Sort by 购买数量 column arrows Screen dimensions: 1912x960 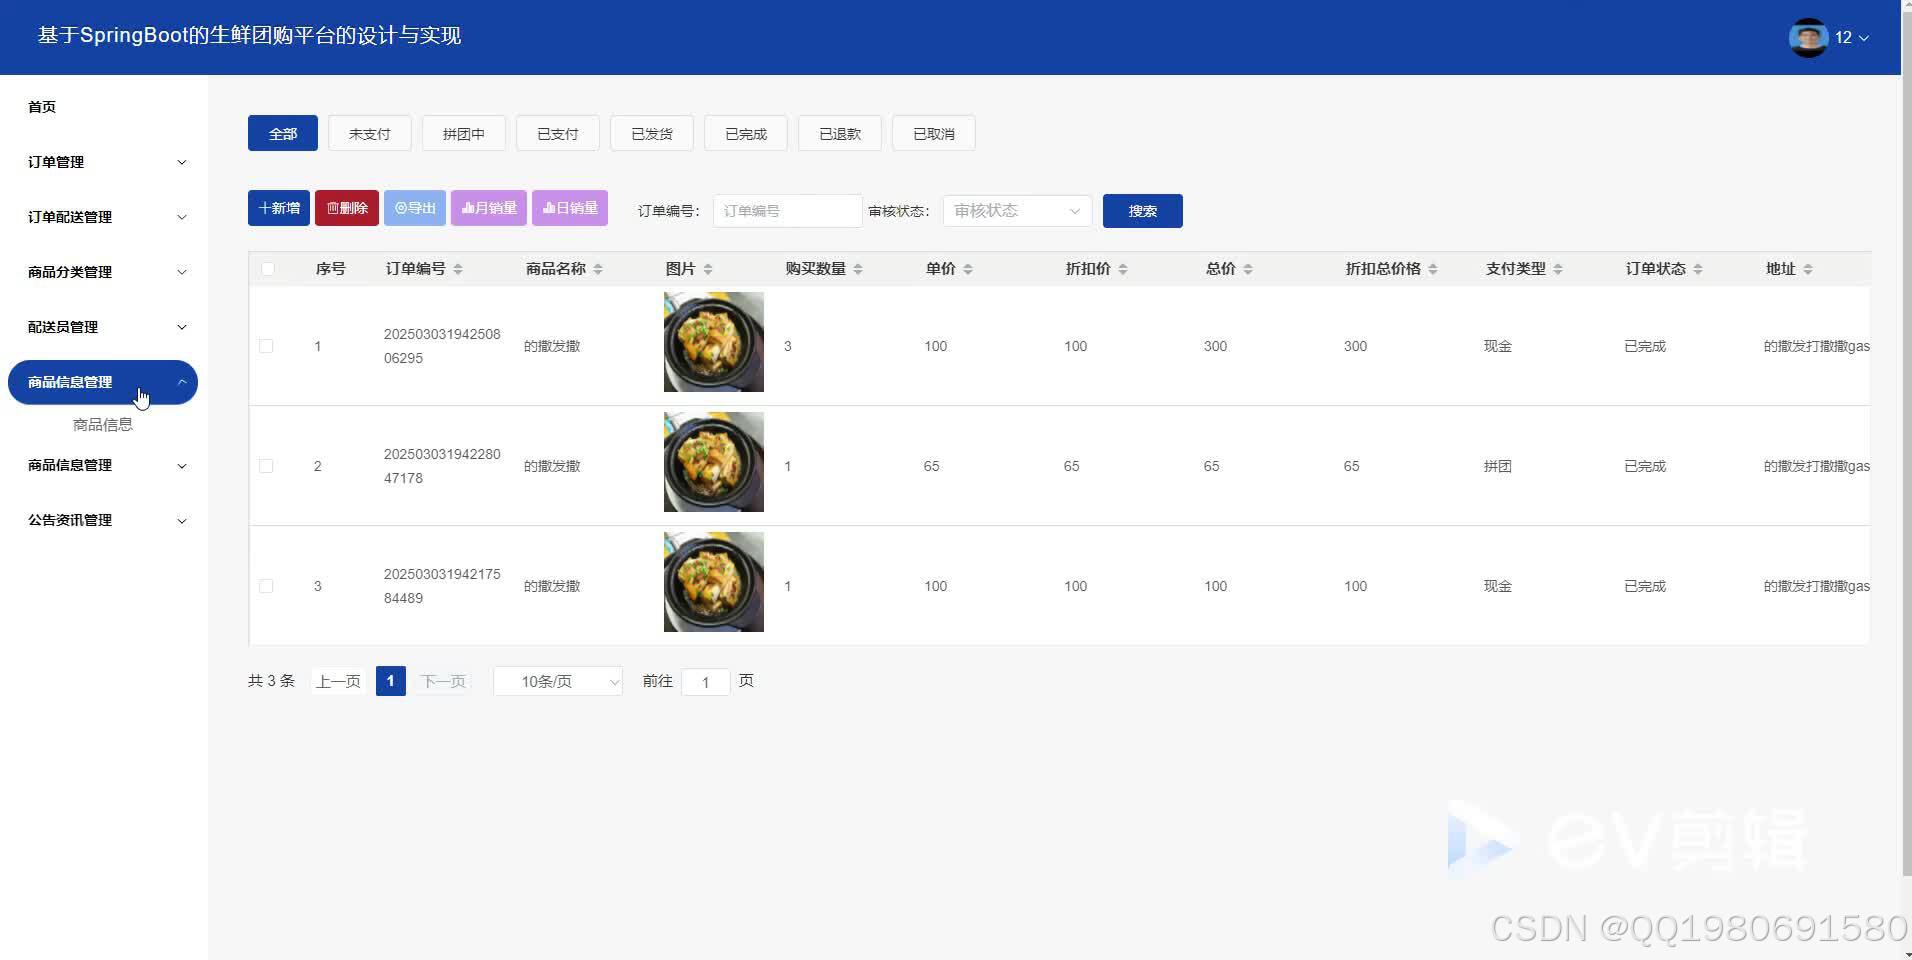pyautogui.click(x=858, y=269)
